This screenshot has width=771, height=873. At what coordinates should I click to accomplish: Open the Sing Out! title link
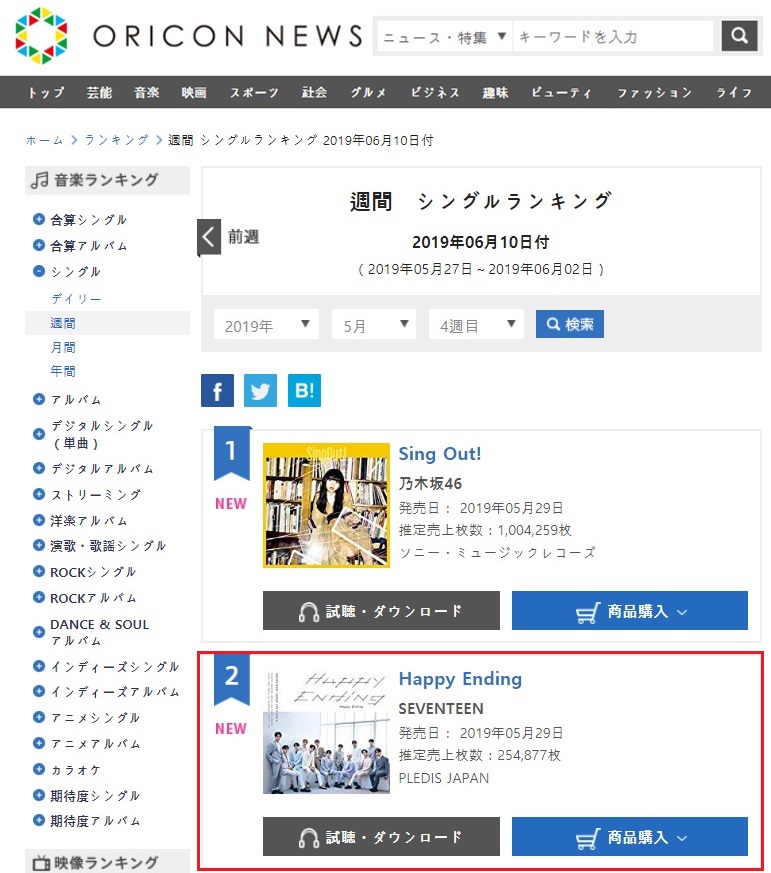(x=440, y=453)
